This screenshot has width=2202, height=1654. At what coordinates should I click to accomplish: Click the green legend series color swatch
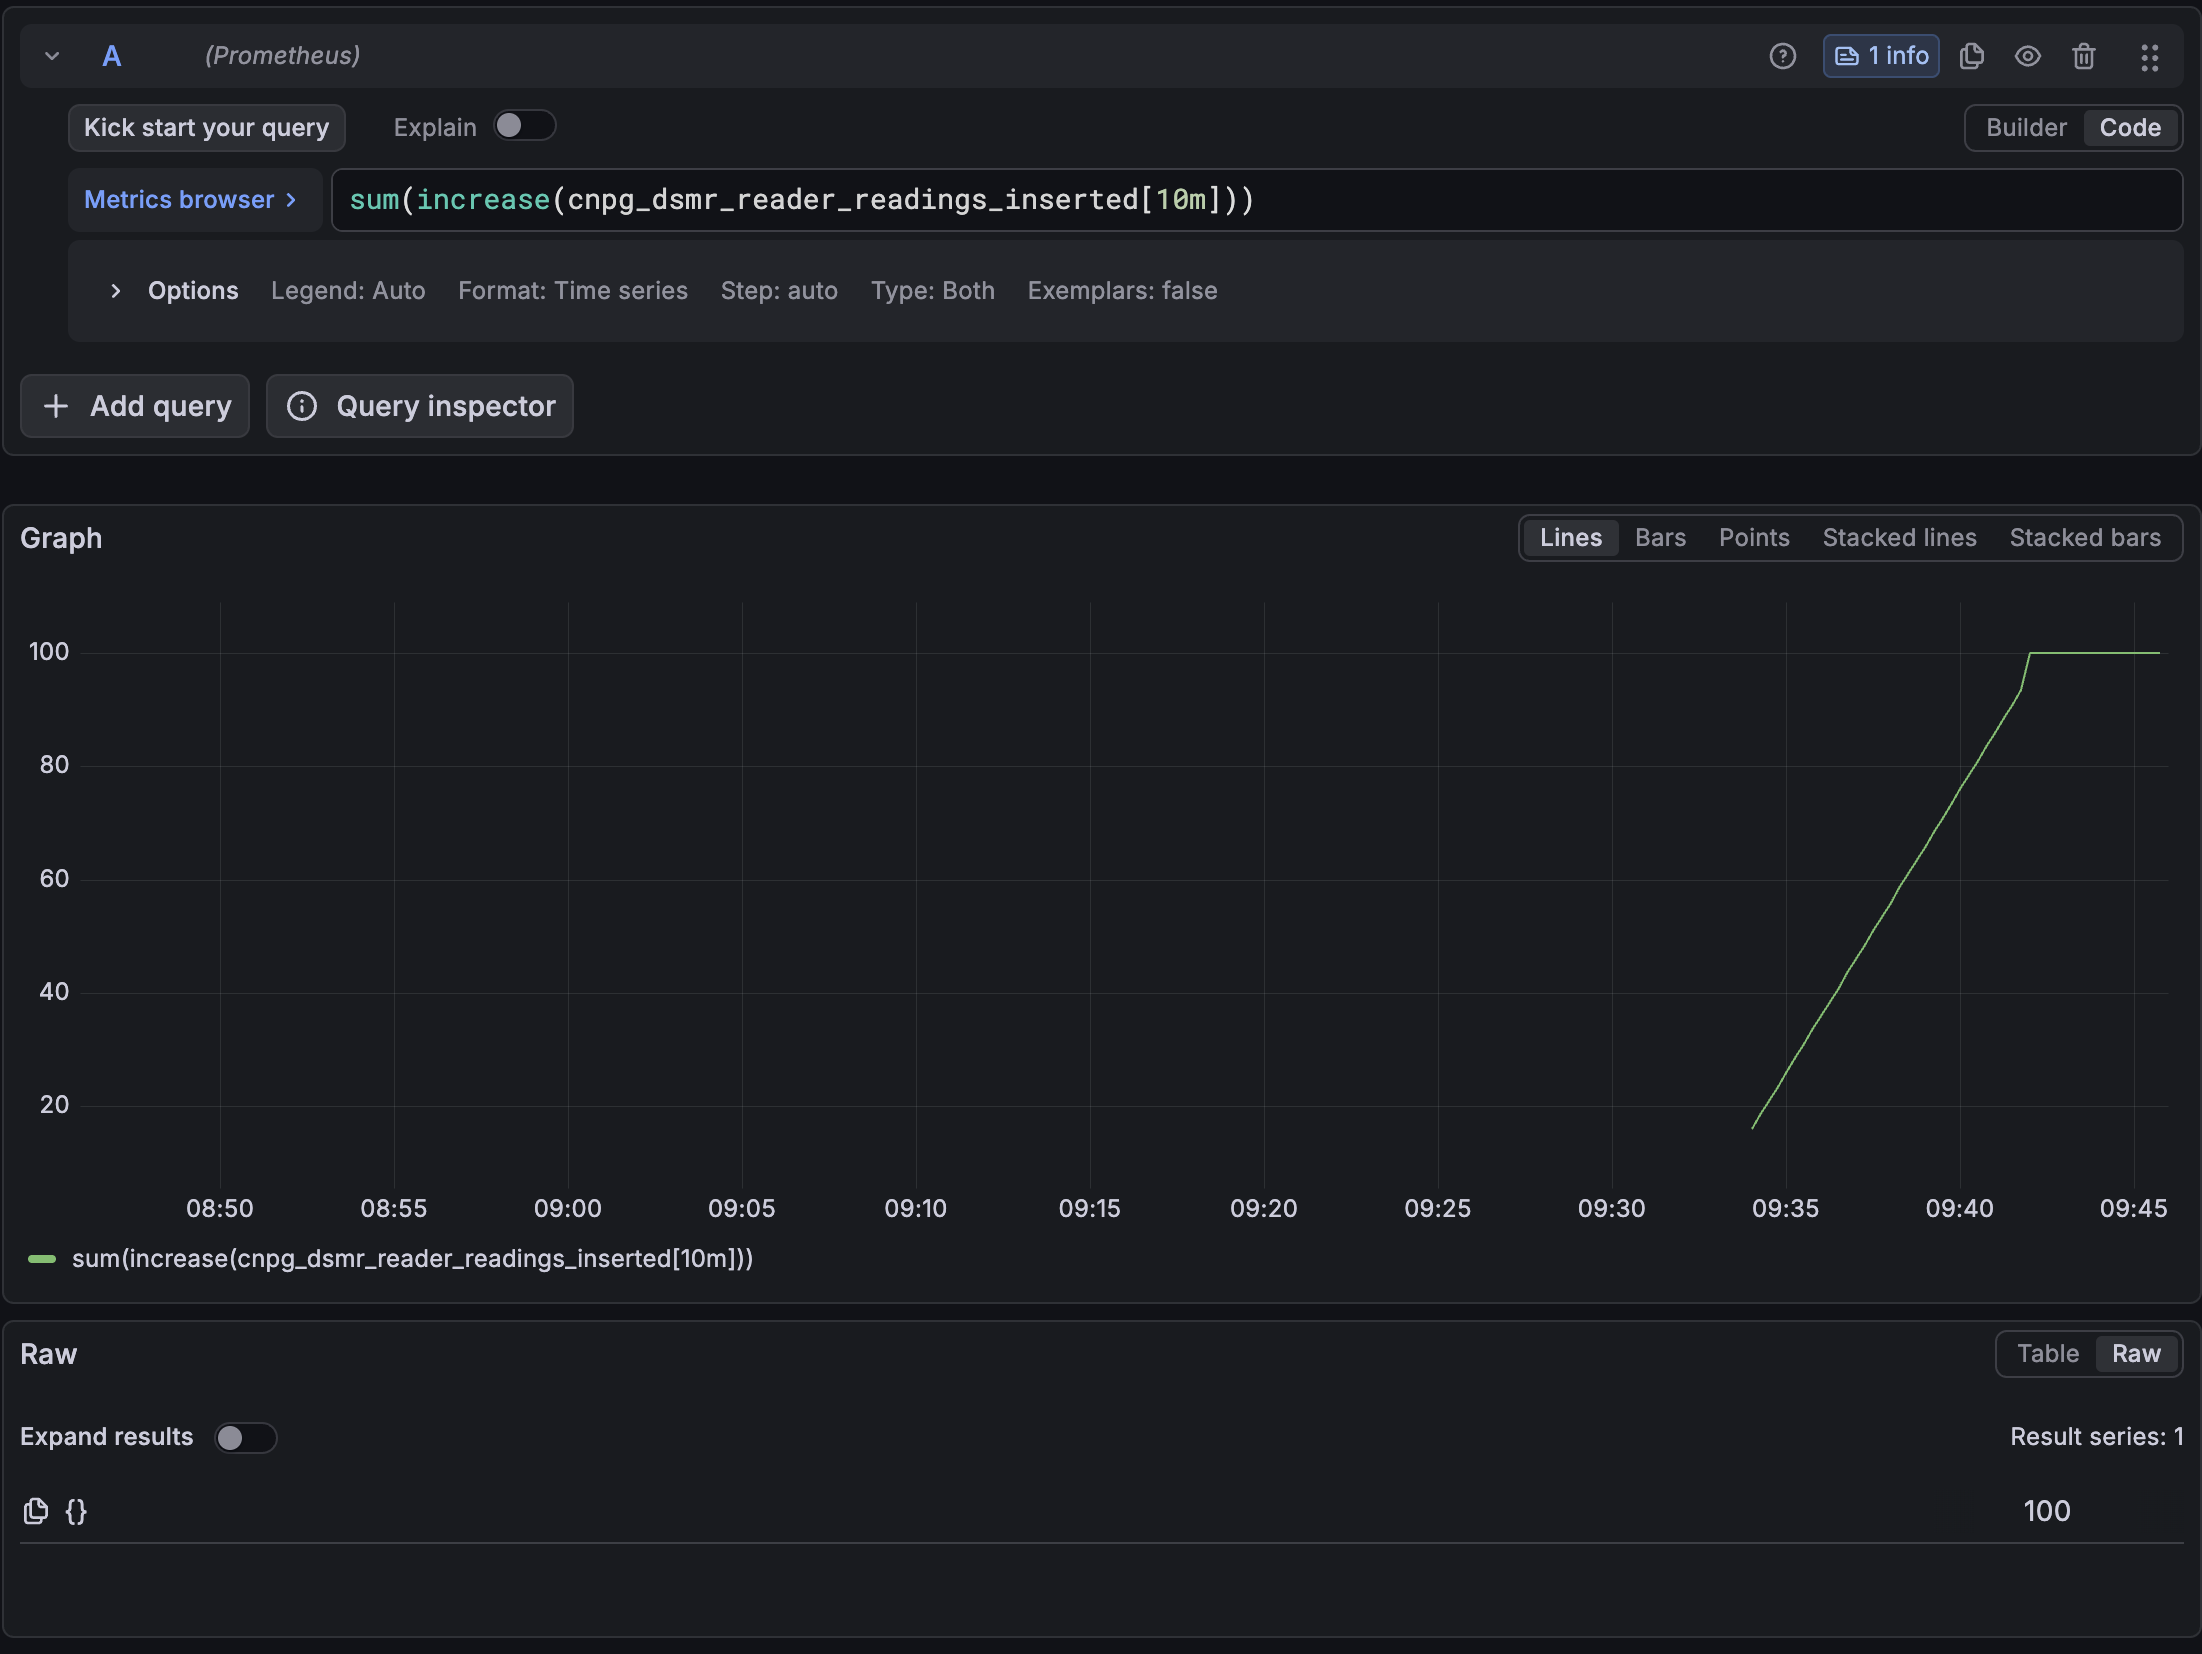click(x=42, y=1259)
